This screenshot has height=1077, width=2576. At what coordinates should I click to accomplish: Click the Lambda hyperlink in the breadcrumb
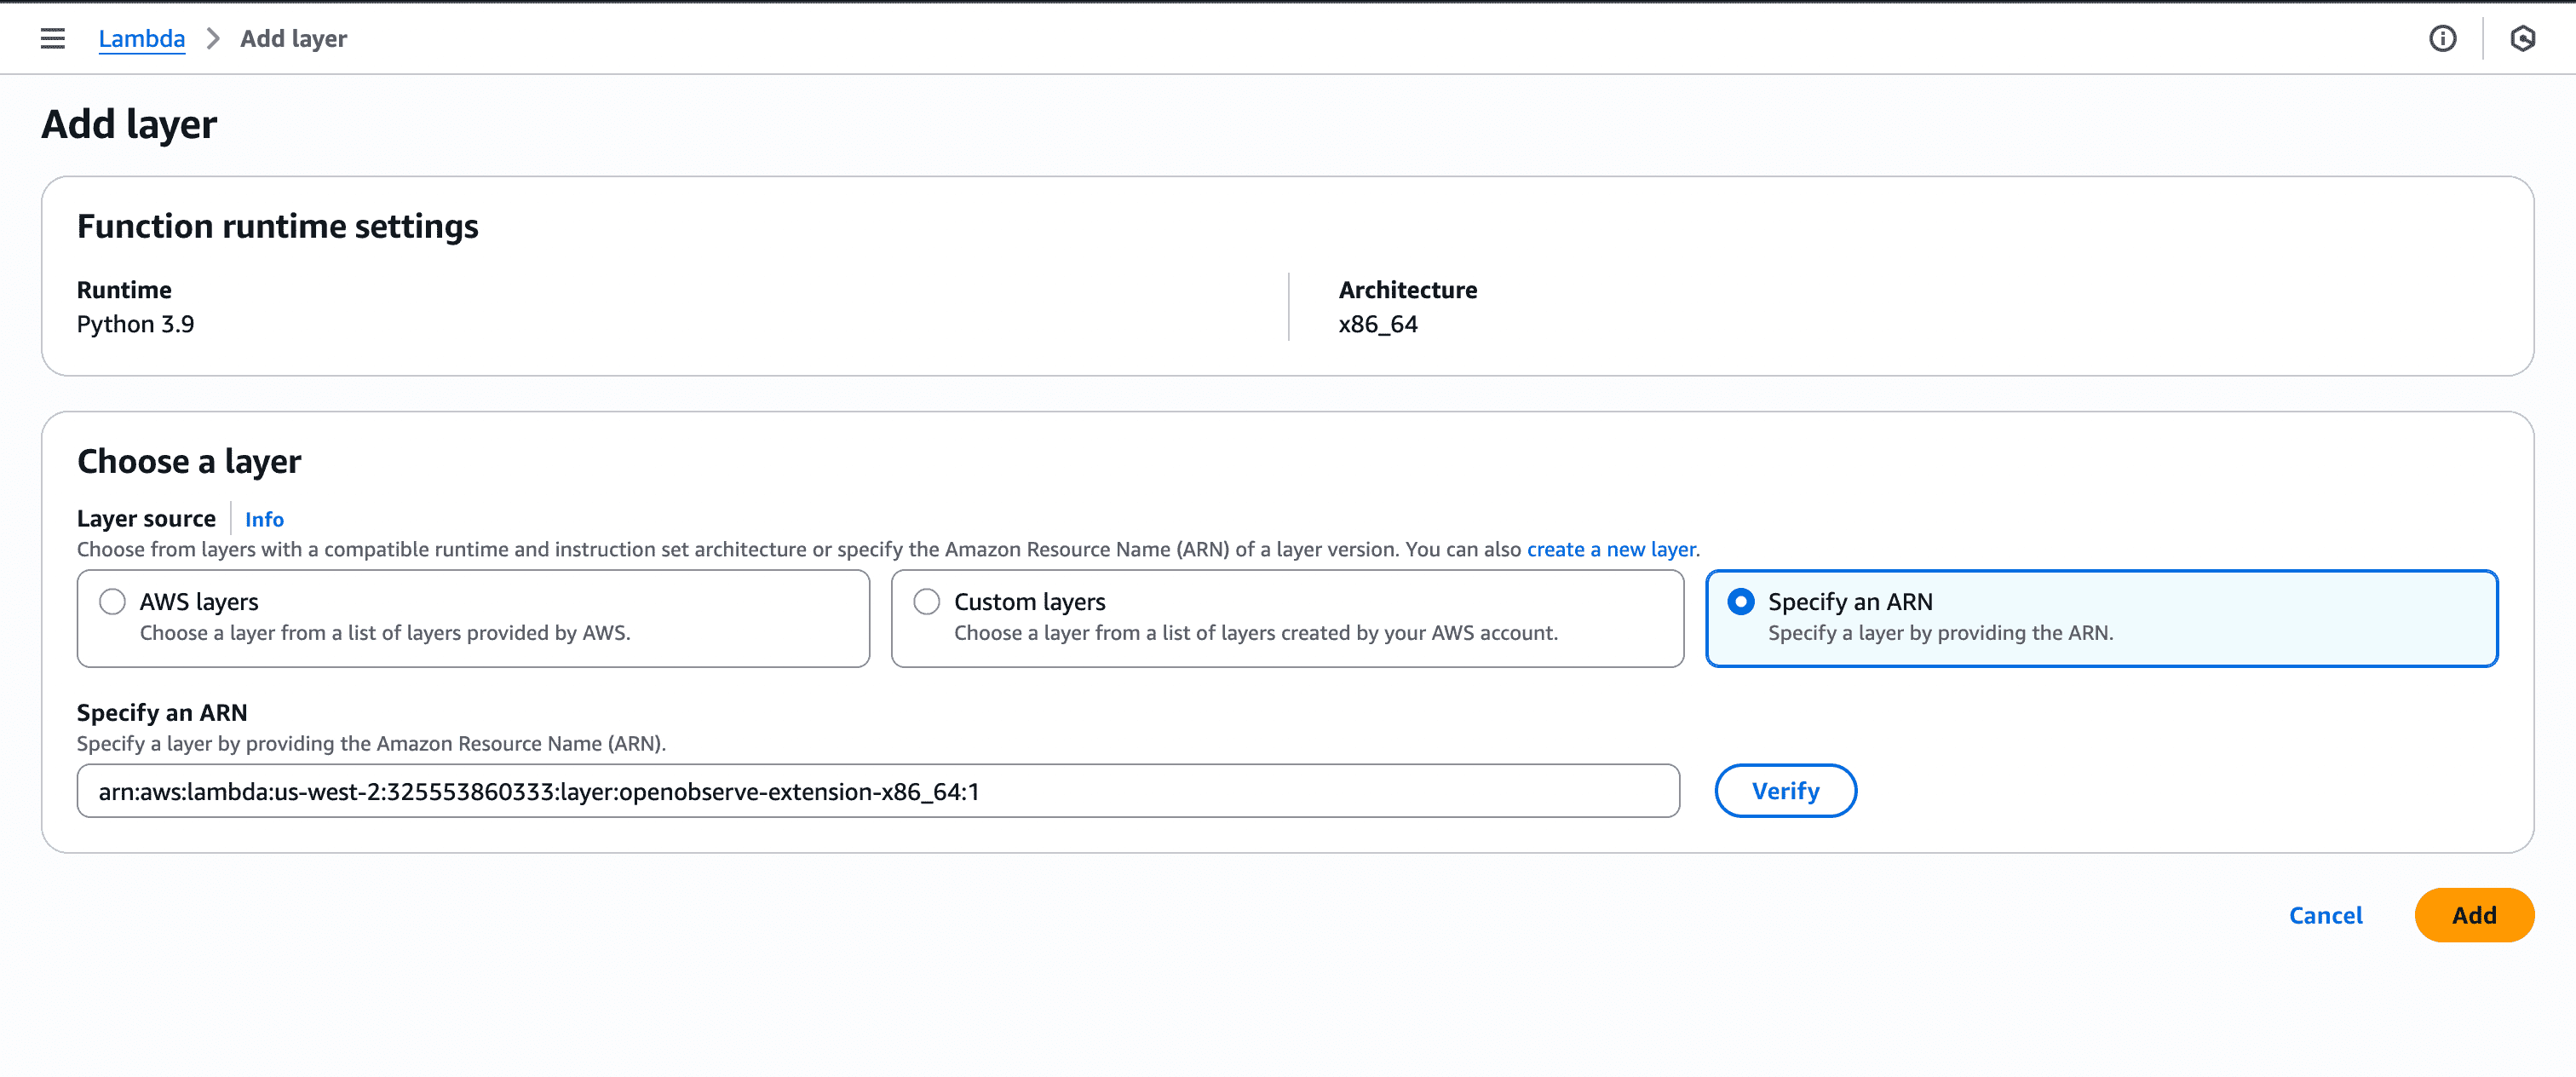coord(141,38)
